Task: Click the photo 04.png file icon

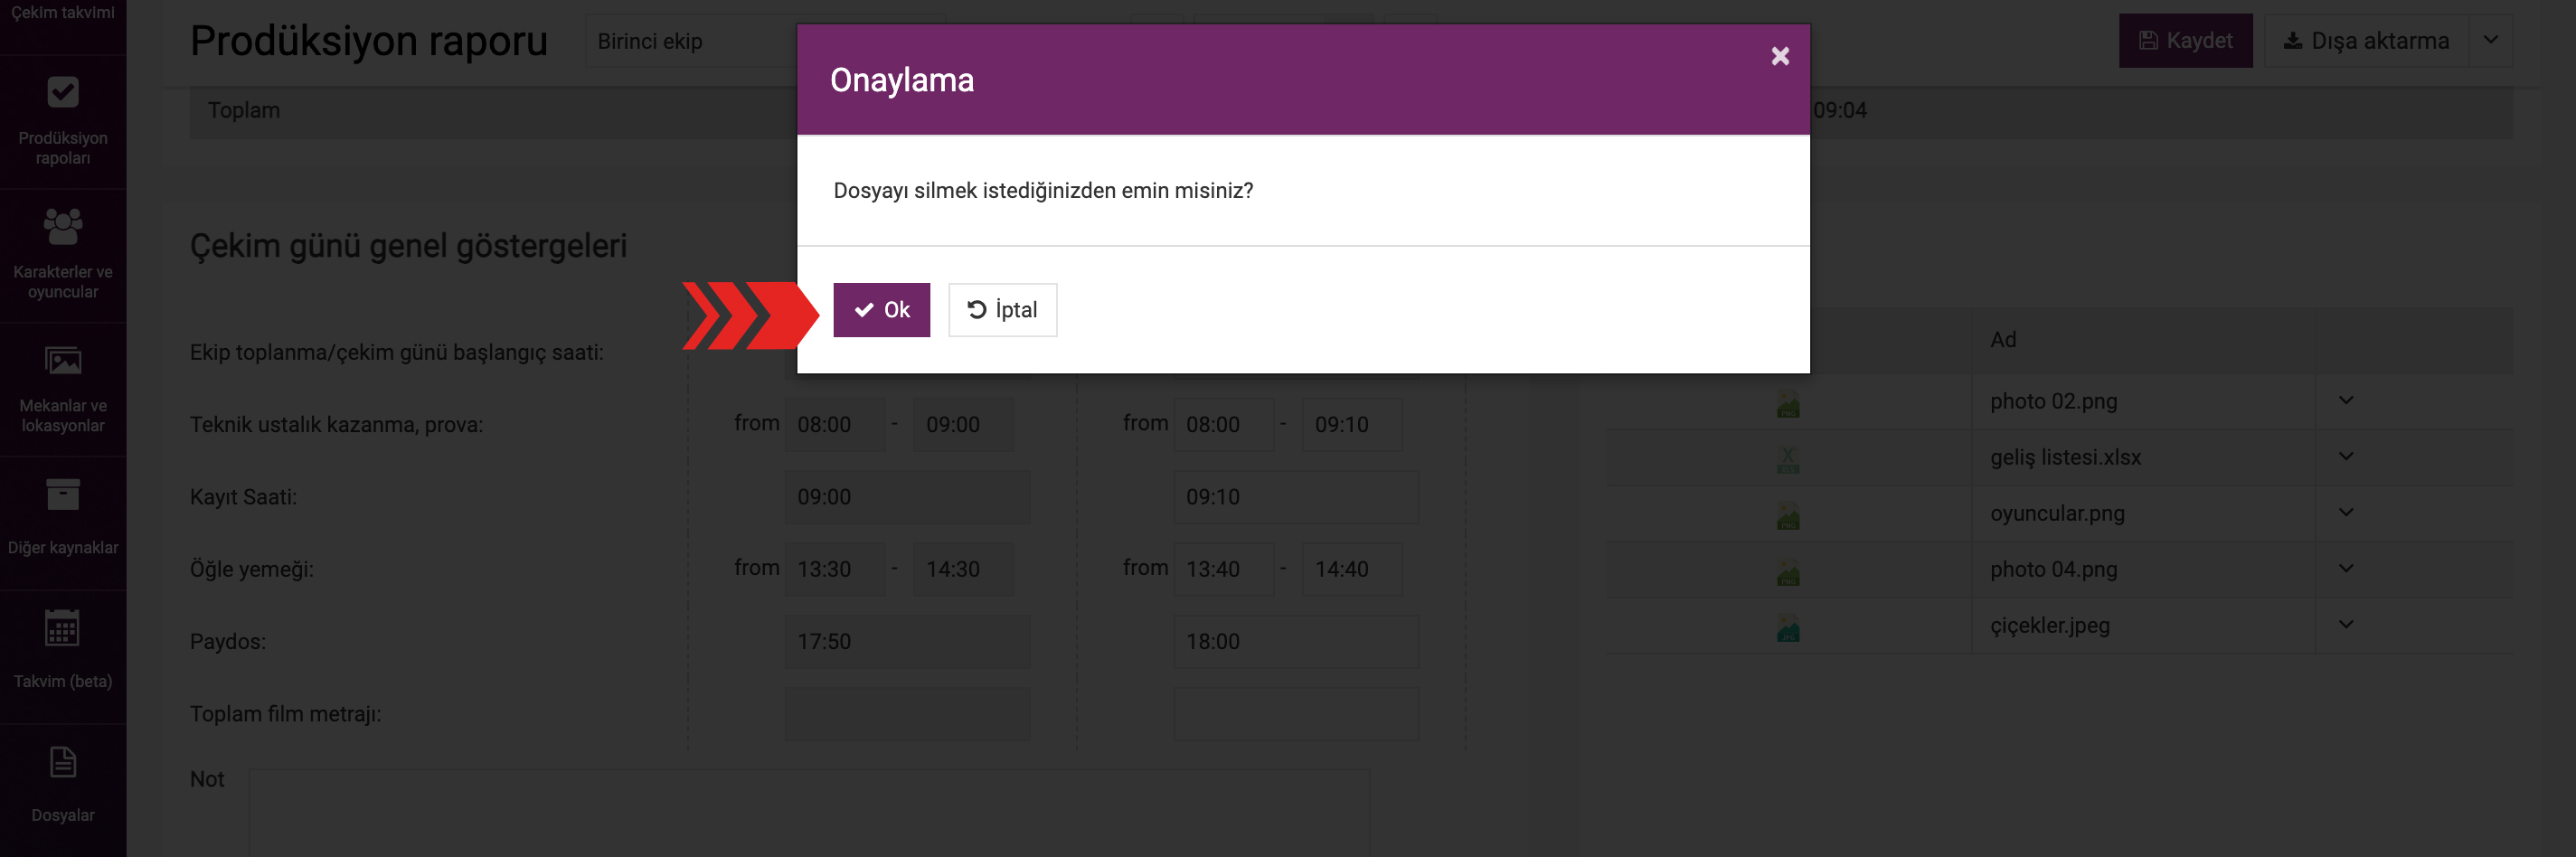Action: 1787,572
